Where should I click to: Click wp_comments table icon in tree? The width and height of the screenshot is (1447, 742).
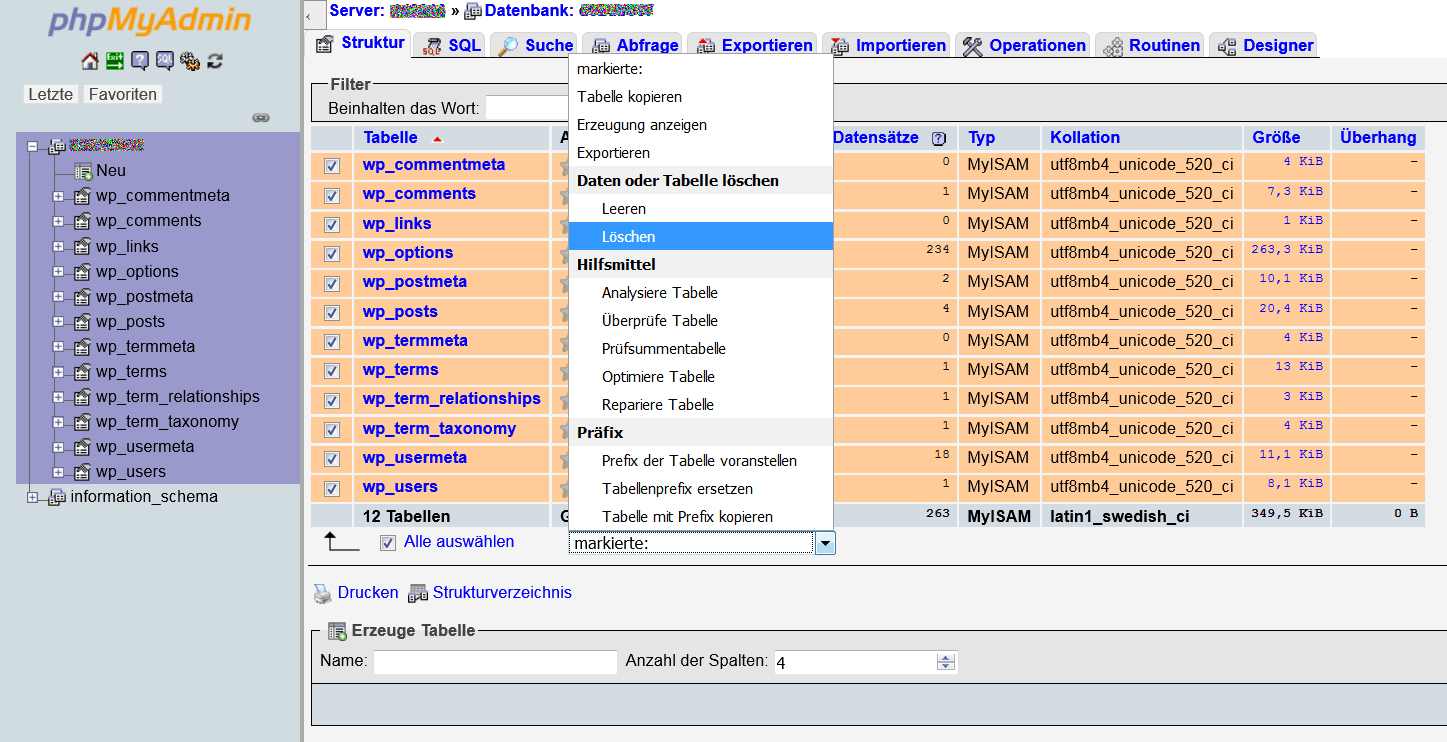point(83,221)
